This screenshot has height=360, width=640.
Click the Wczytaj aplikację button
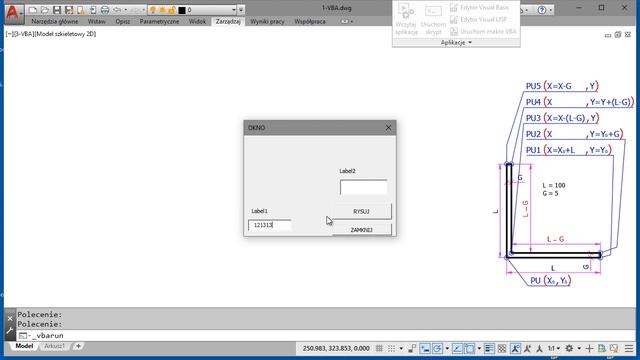[x=406, y=19]
